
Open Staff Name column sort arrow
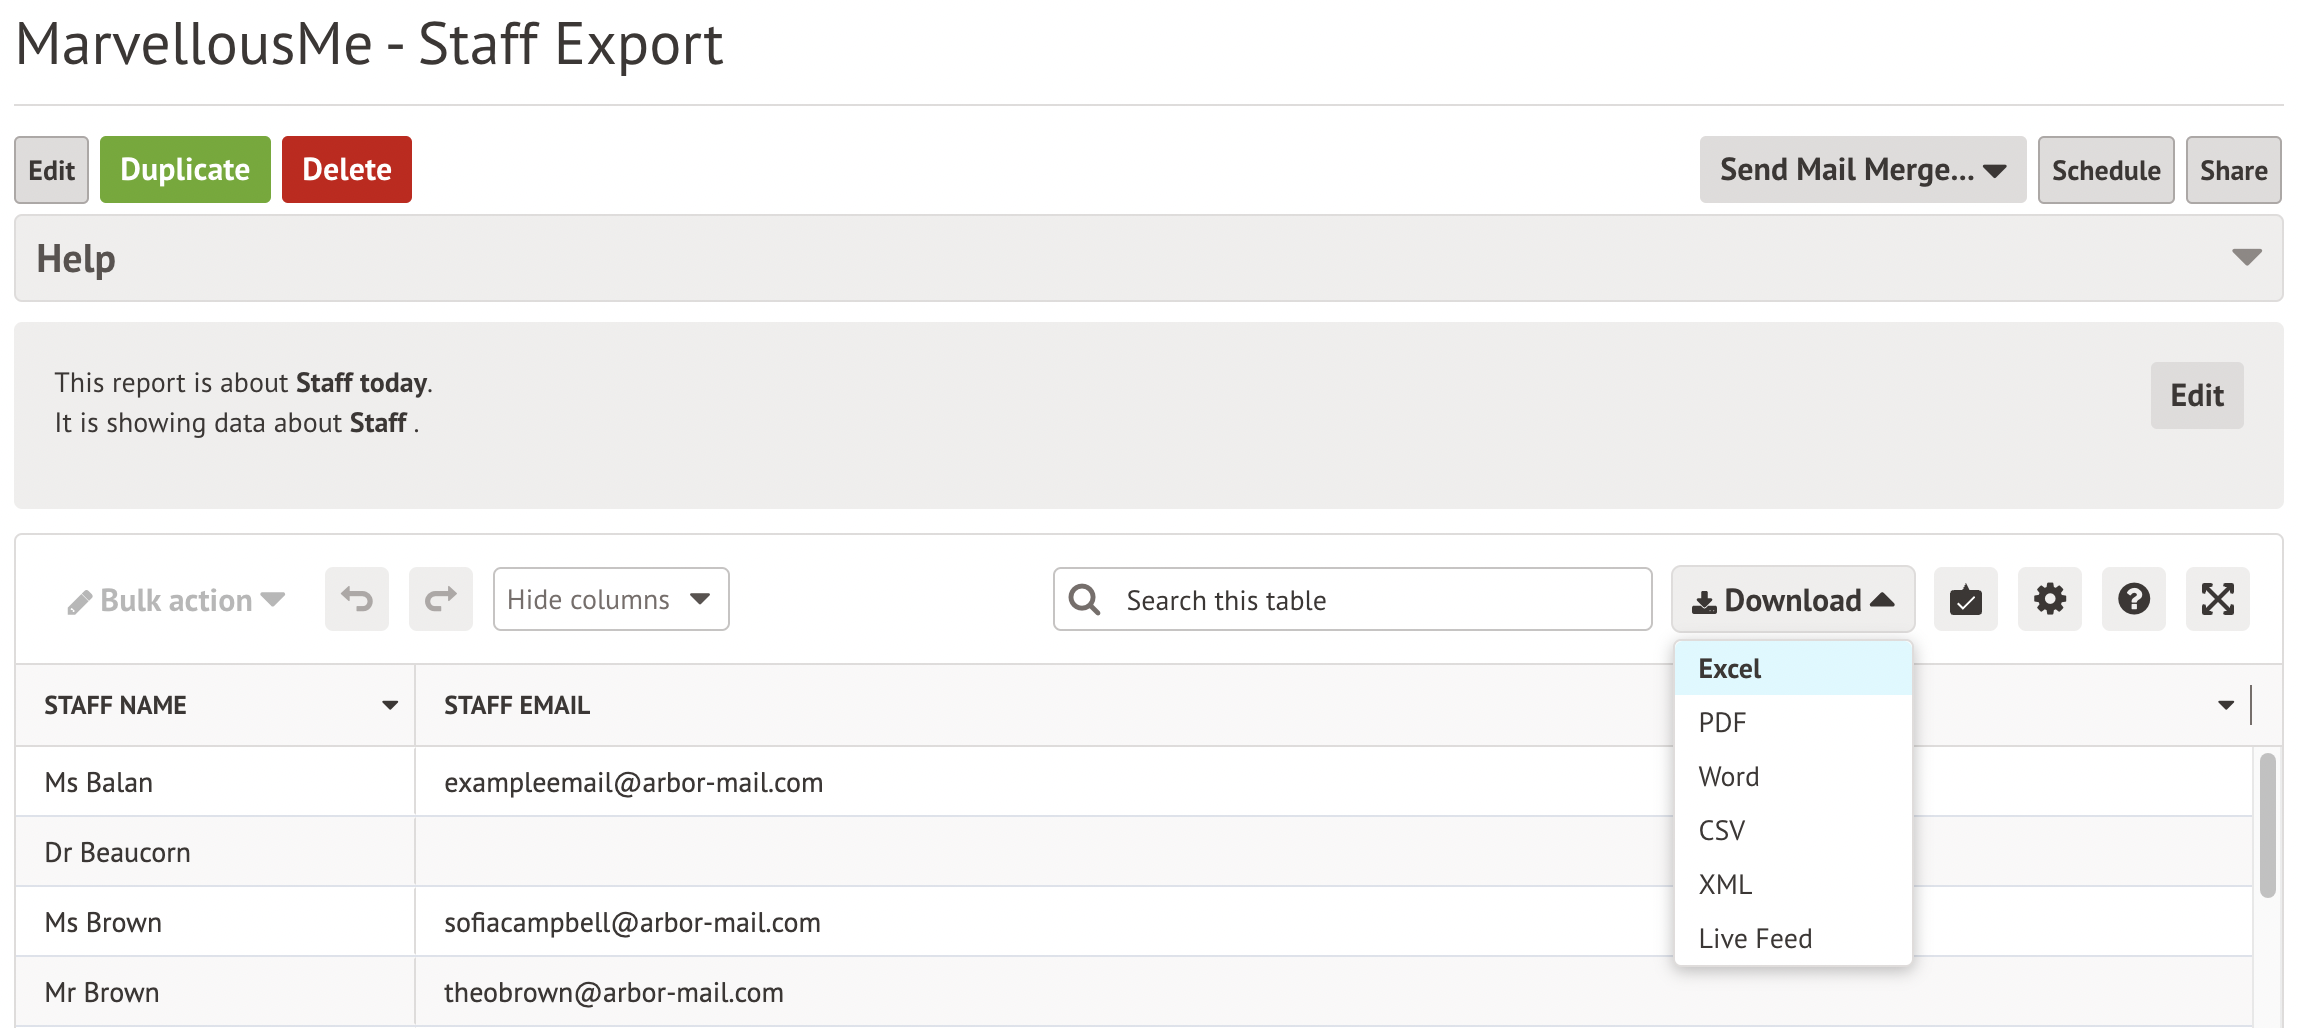(x=390, y=705)
